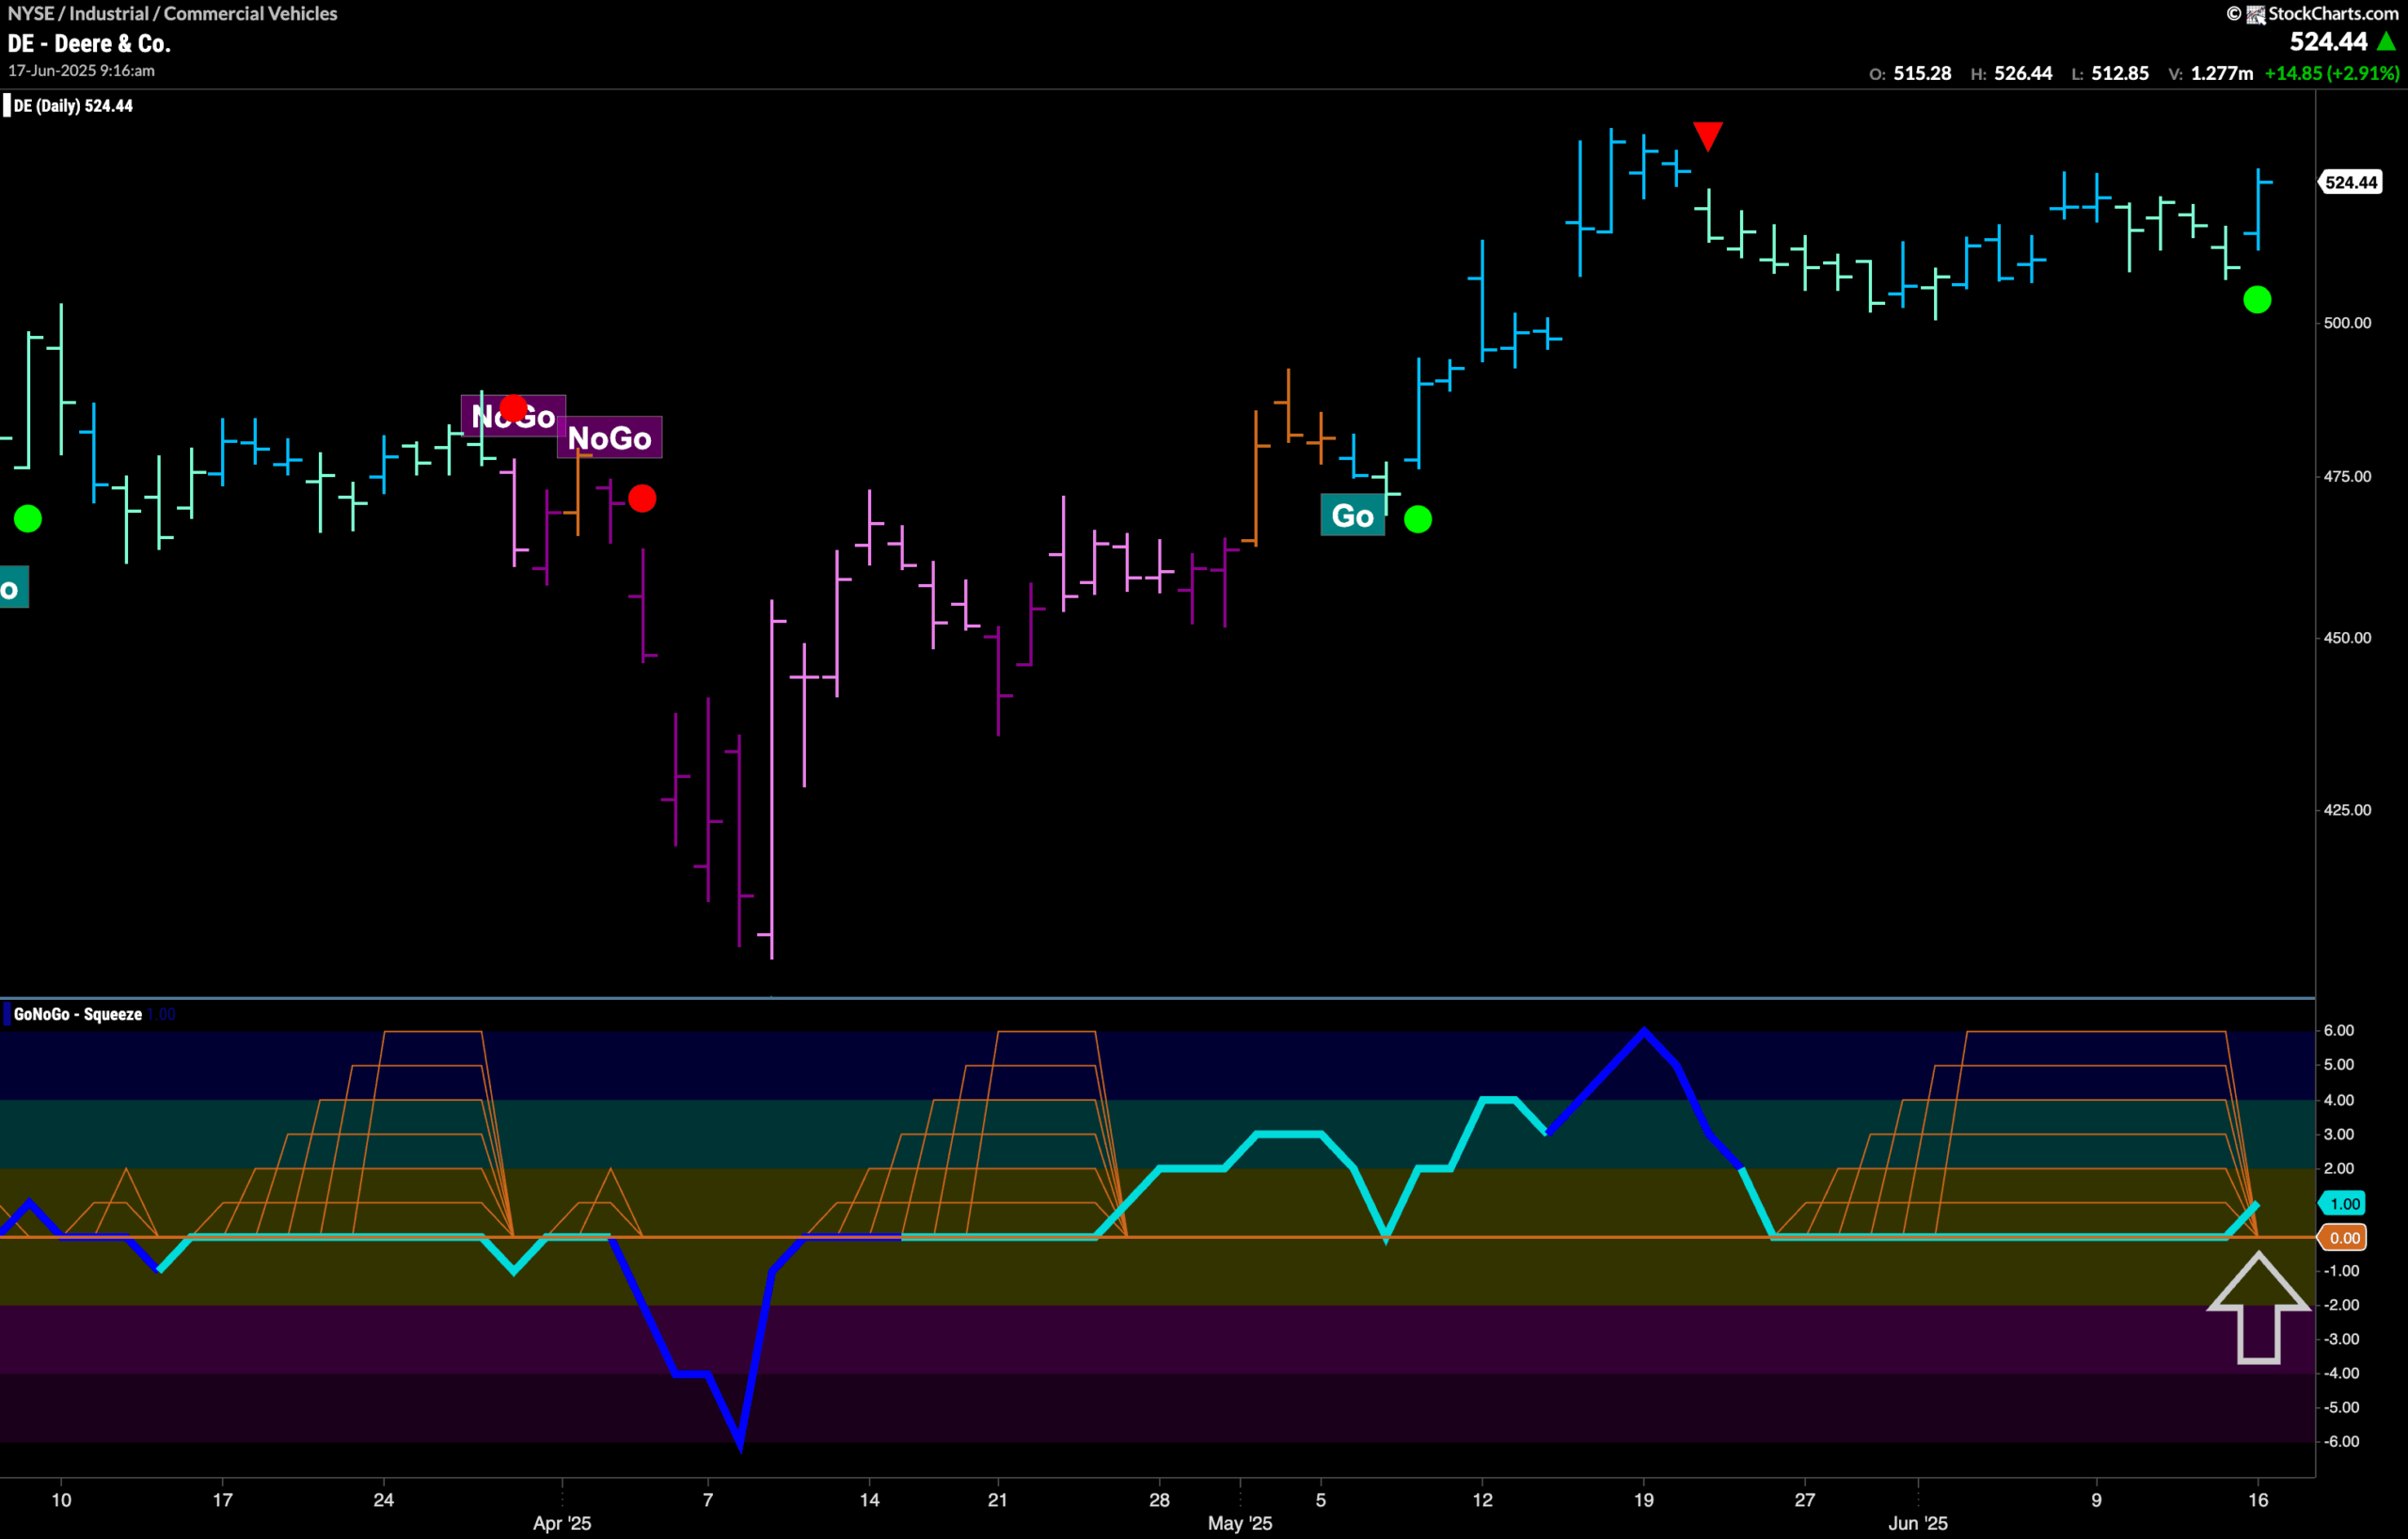The width and height of the screenshot is (2408, 1539).
Task: Click the +14.85 (+2.91%) change value
Action: (x=2332, y=73)
